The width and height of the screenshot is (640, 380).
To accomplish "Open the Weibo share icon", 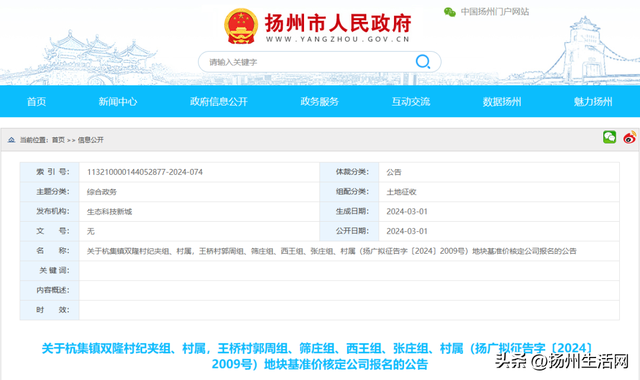I will (630, 138).
